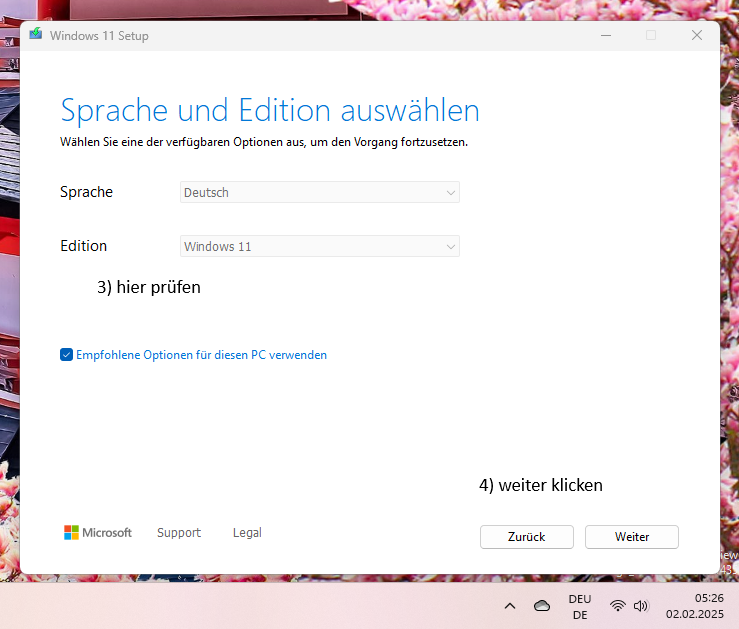This screenshot has width=739, height=629.
Task: Open the Edition dropdown showing Windows 11
Action: (x=320, y=246)
